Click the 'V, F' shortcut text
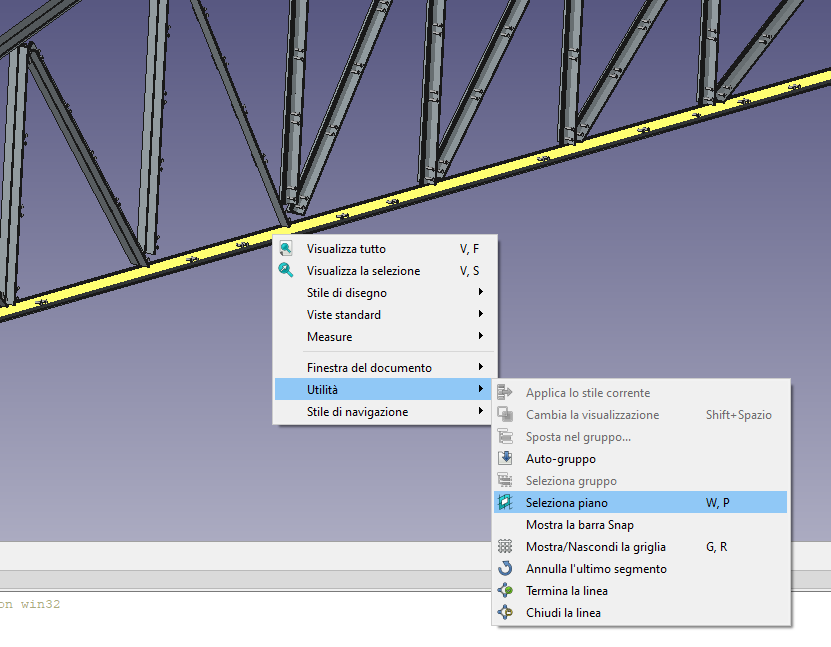 [x=469, y=249]
